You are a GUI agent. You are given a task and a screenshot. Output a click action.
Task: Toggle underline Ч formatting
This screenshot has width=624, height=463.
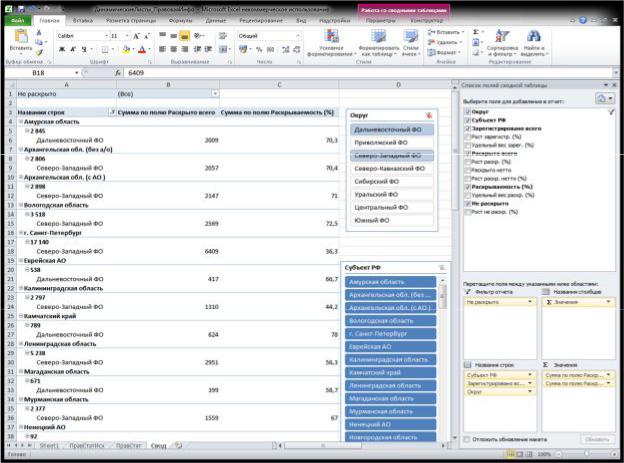click(84, 49)
